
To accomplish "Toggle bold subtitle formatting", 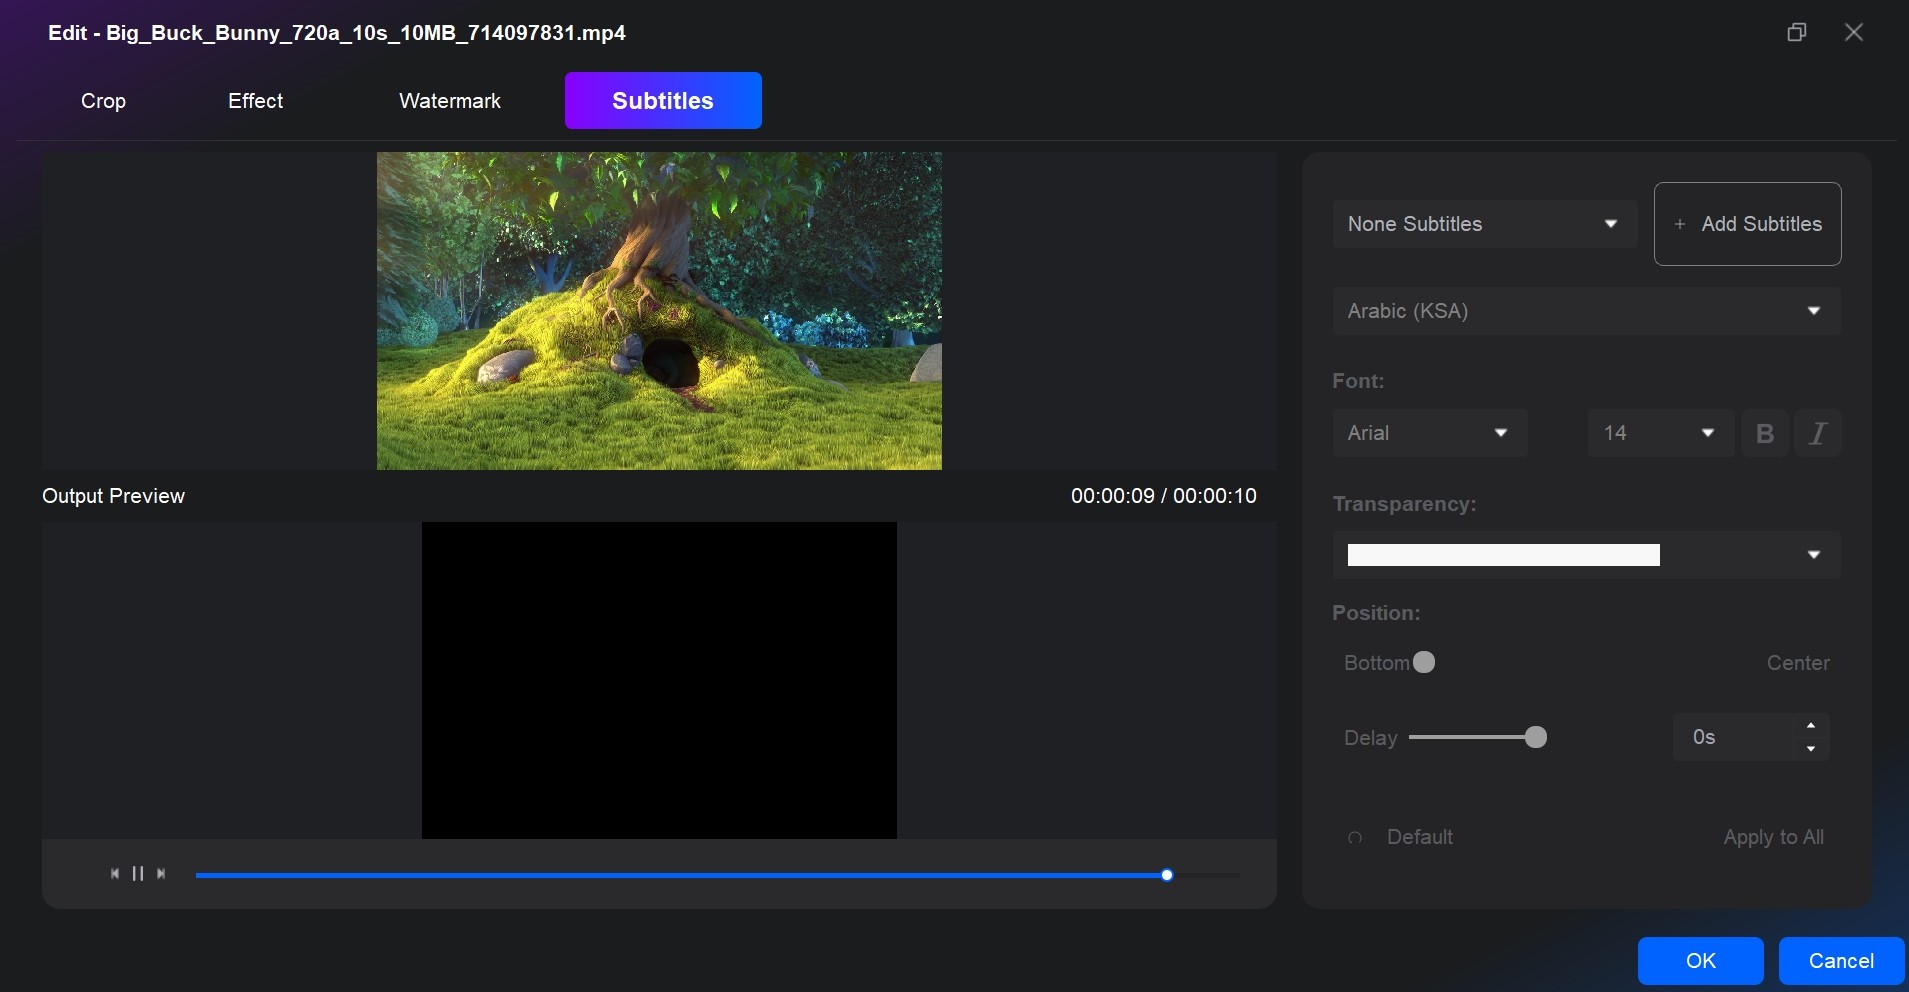I will tap(1763, 433).
